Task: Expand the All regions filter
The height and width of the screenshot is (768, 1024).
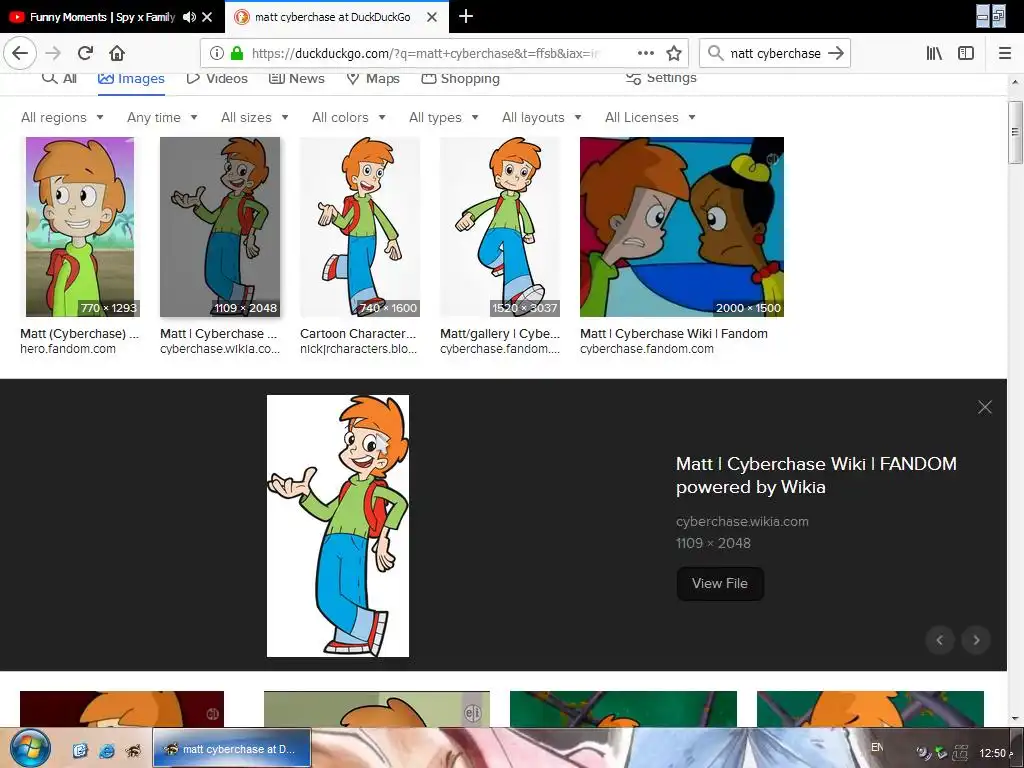Action: (62, 118)
